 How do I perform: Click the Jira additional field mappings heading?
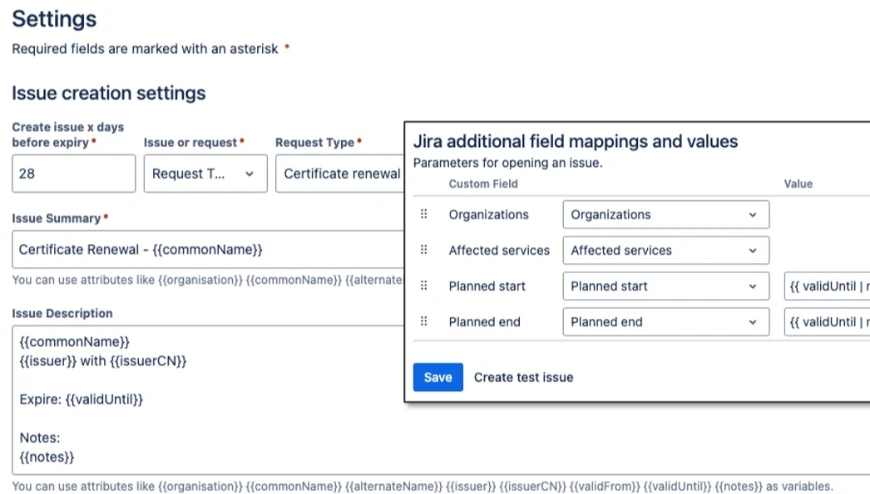[575, 142]
